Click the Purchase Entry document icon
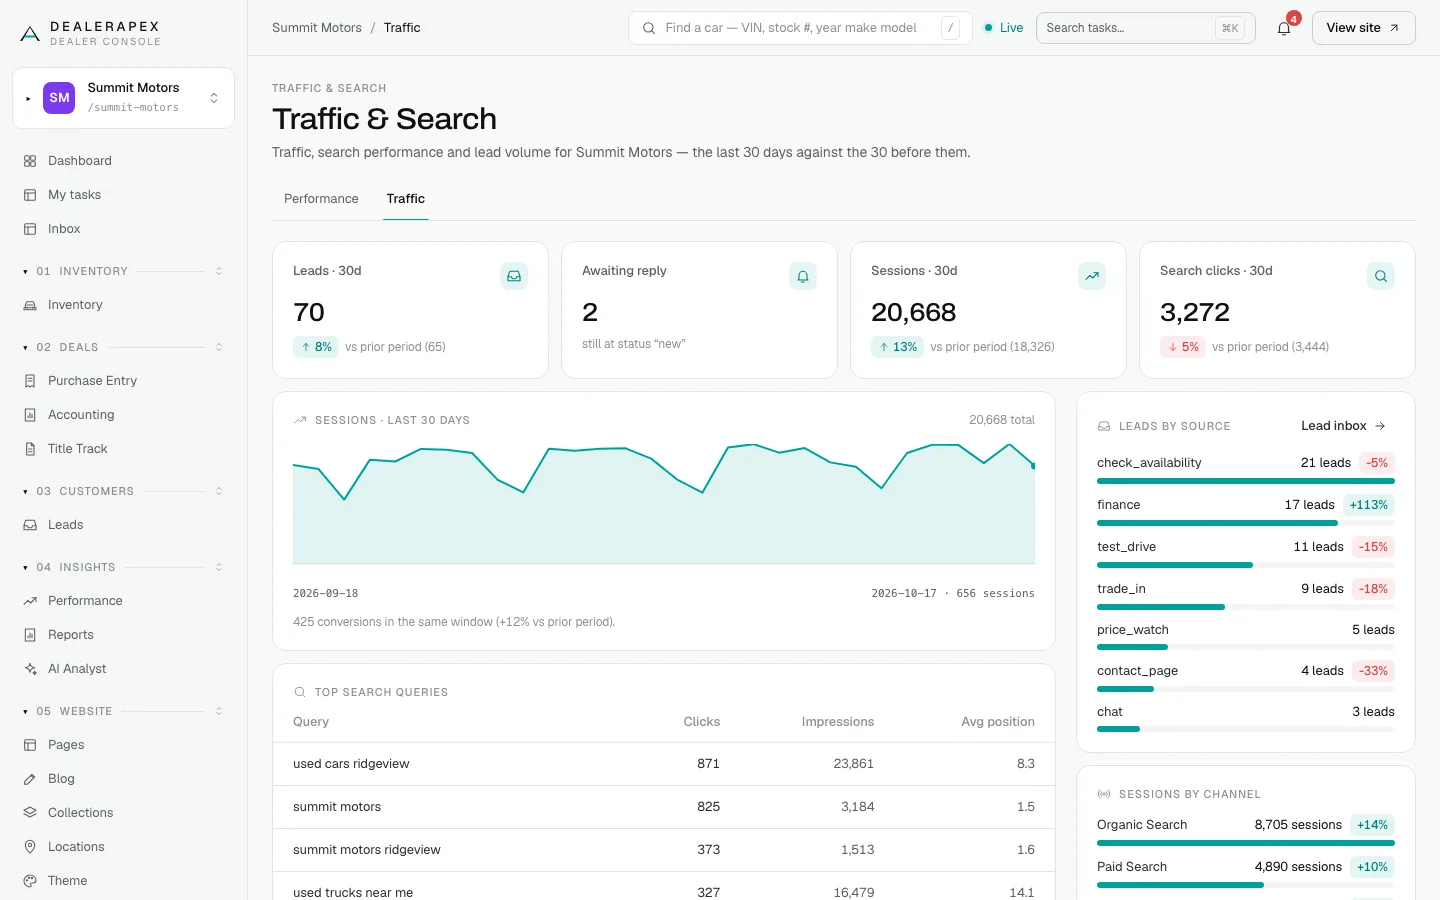The height and width of the screenshot is (900, 1440). 30,381
